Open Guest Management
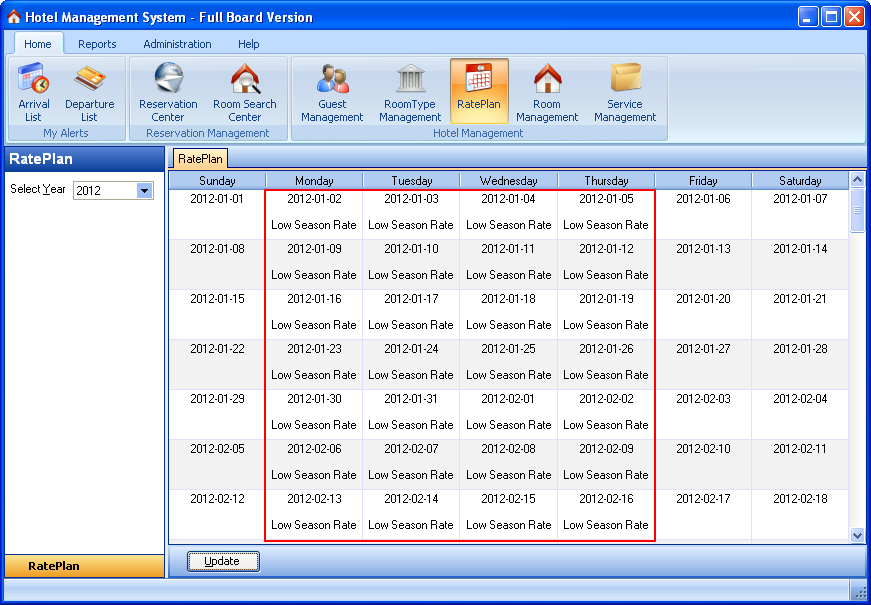 (332, 91)
